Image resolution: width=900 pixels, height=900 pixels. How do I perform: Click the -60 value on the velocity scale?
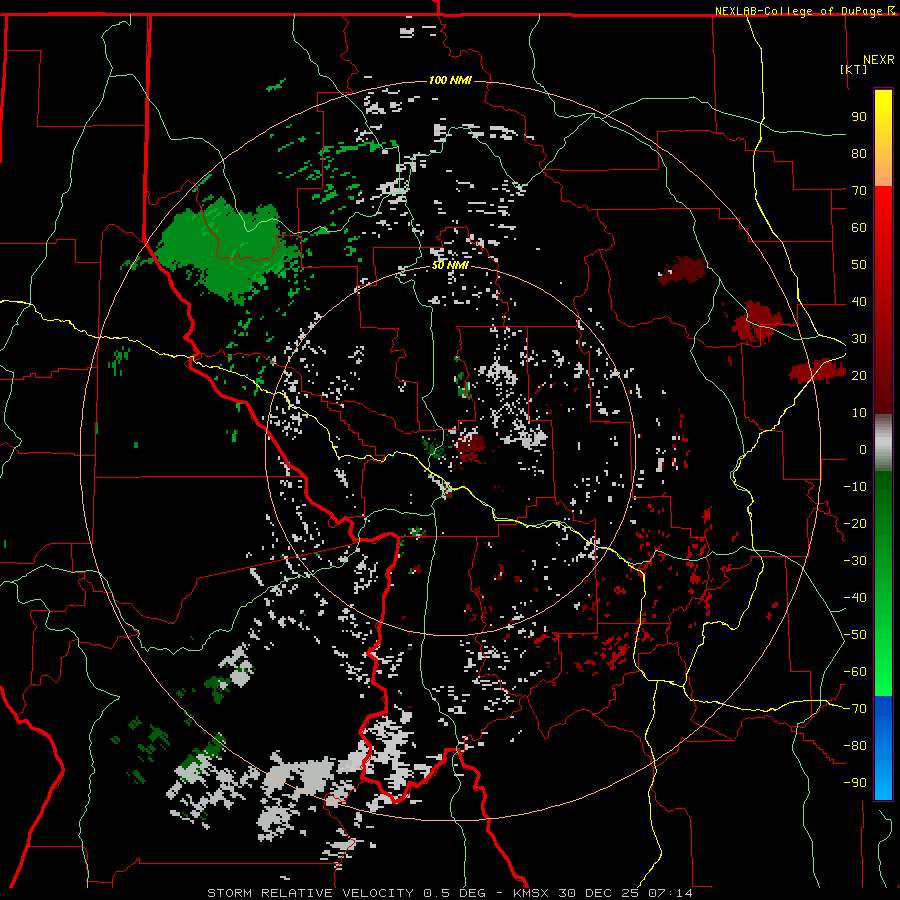click(855, 672)
